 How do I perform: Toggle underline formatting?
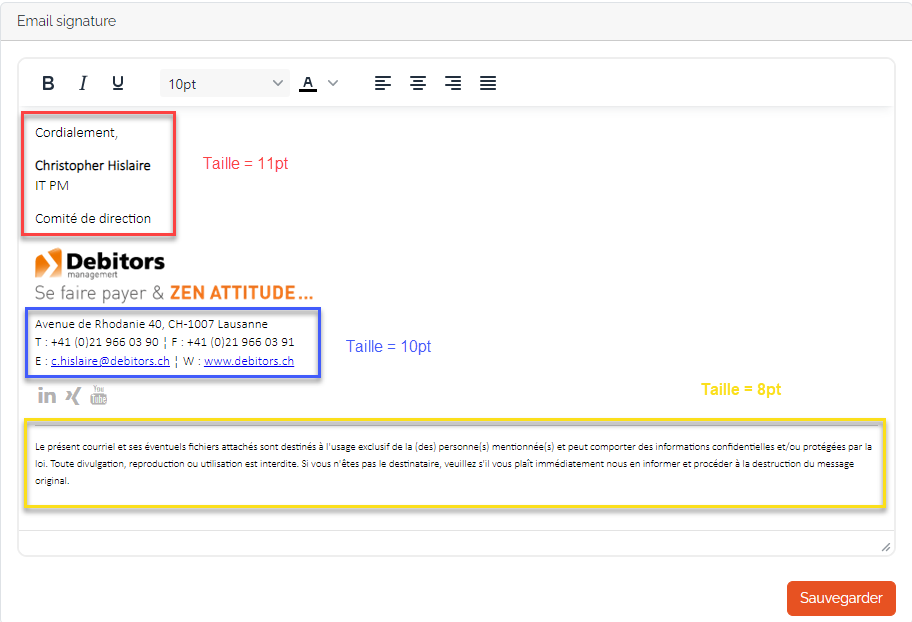pyautogui.click(x=118, y=83)
